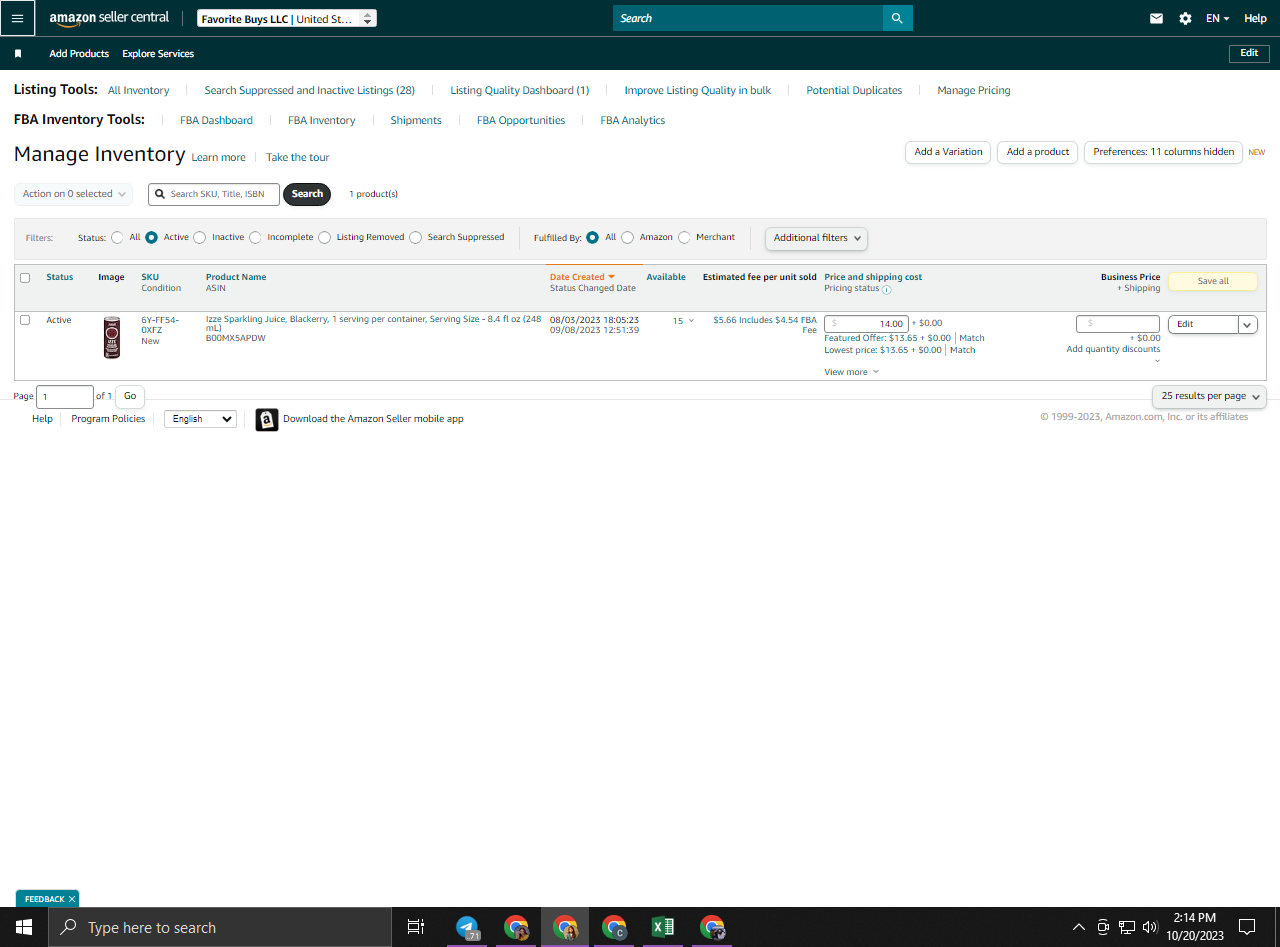1280x947 pixels.
Task: Click the price field showing 14.00
Action: click(867, 323)
